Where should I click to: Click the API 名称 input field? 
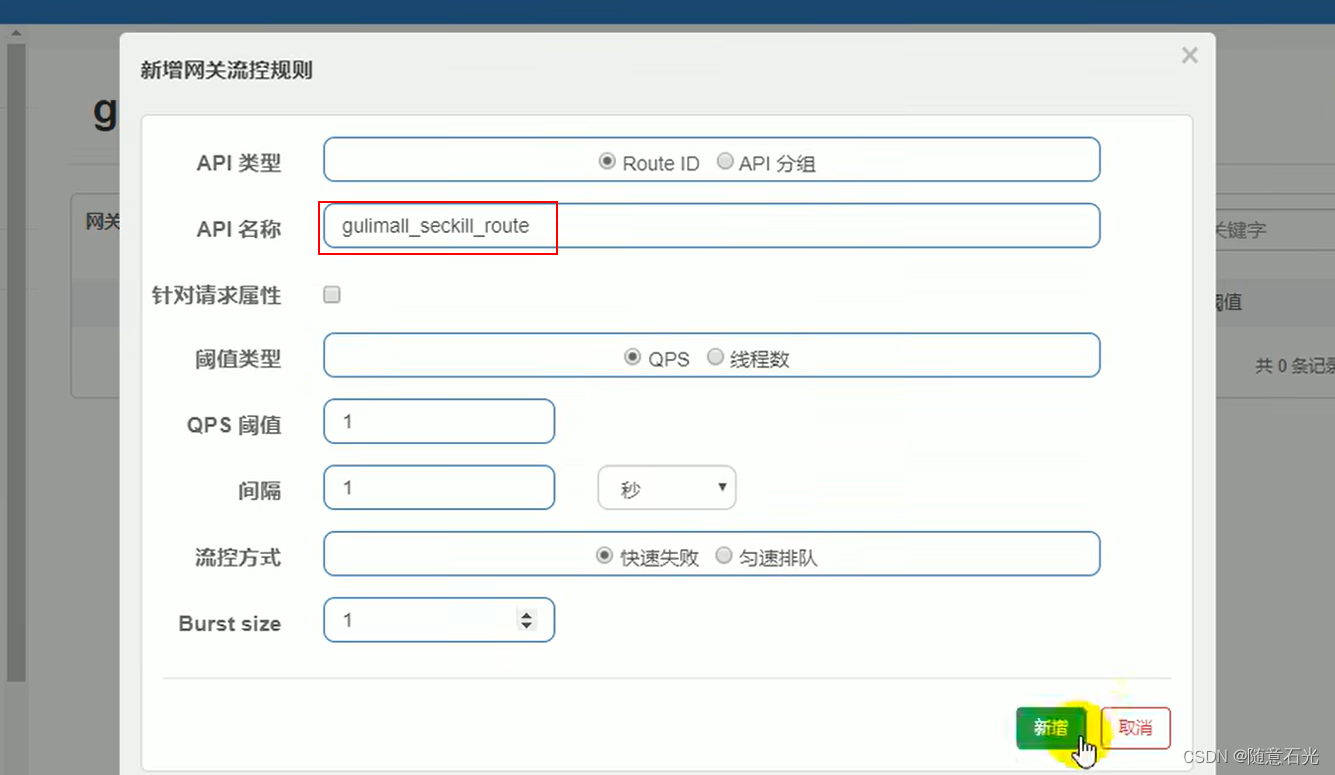pos(712,226)
